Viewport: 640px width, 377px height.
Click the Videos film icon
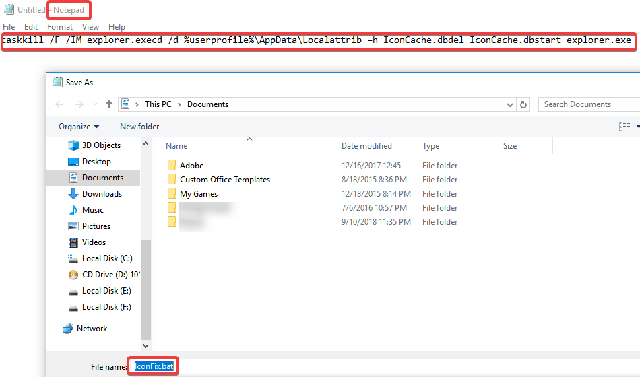tap(73, 242)
